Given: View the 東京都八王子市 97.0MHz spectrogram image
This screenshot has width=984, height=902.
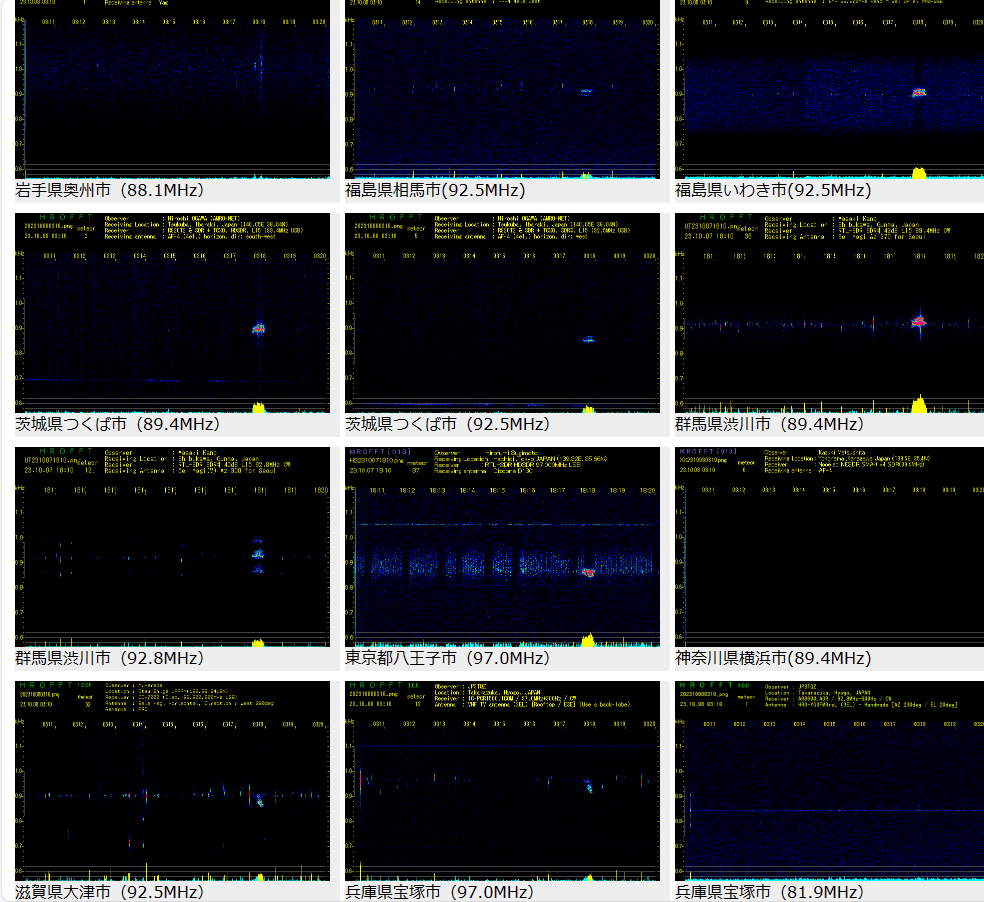Looking at the screenshot, I should tap(502, 547).
